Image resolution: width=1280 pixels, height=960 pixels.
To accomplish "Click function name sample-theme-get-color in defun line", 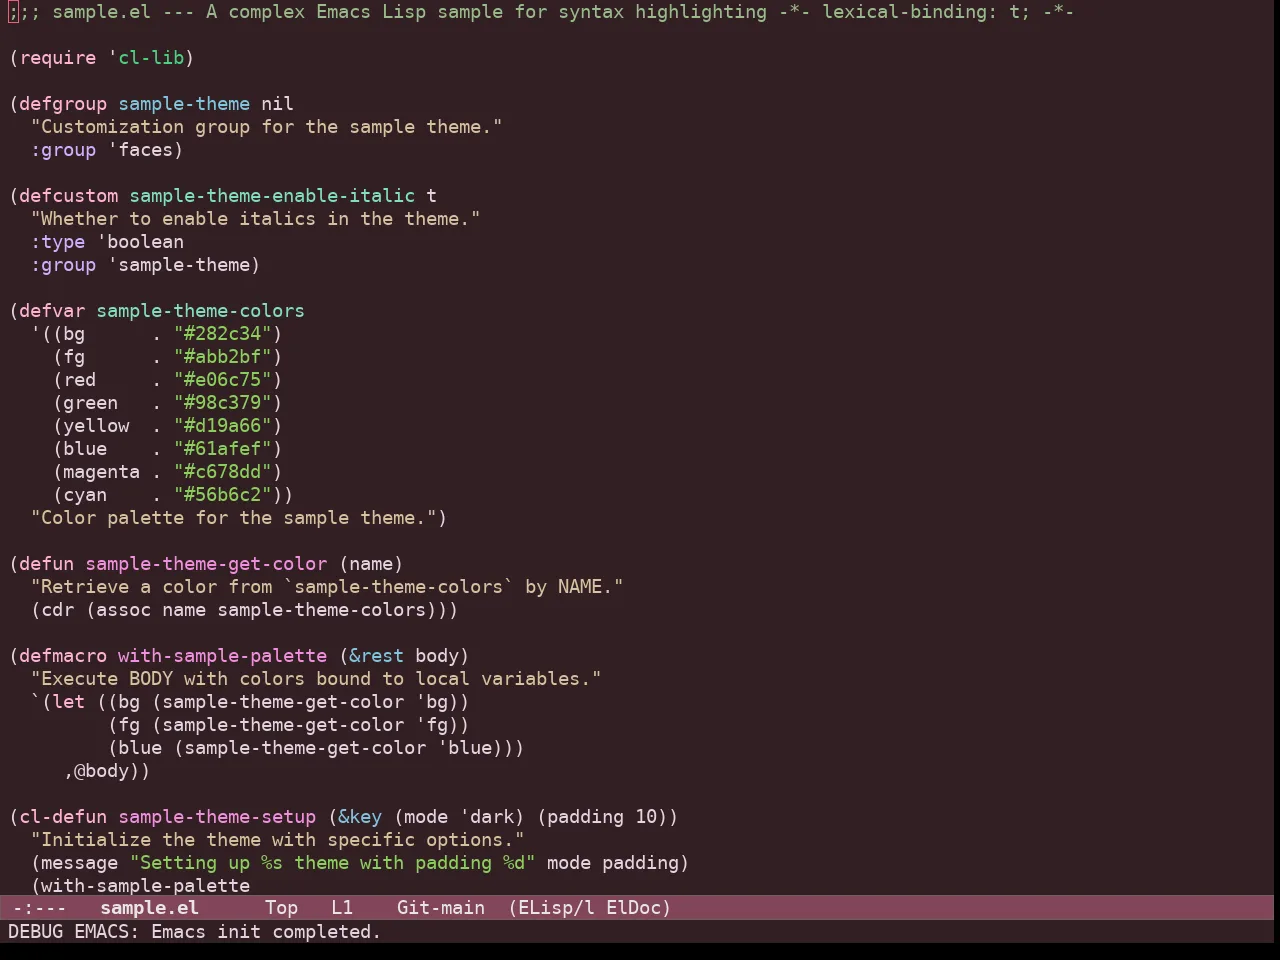I will pos(206,564).
